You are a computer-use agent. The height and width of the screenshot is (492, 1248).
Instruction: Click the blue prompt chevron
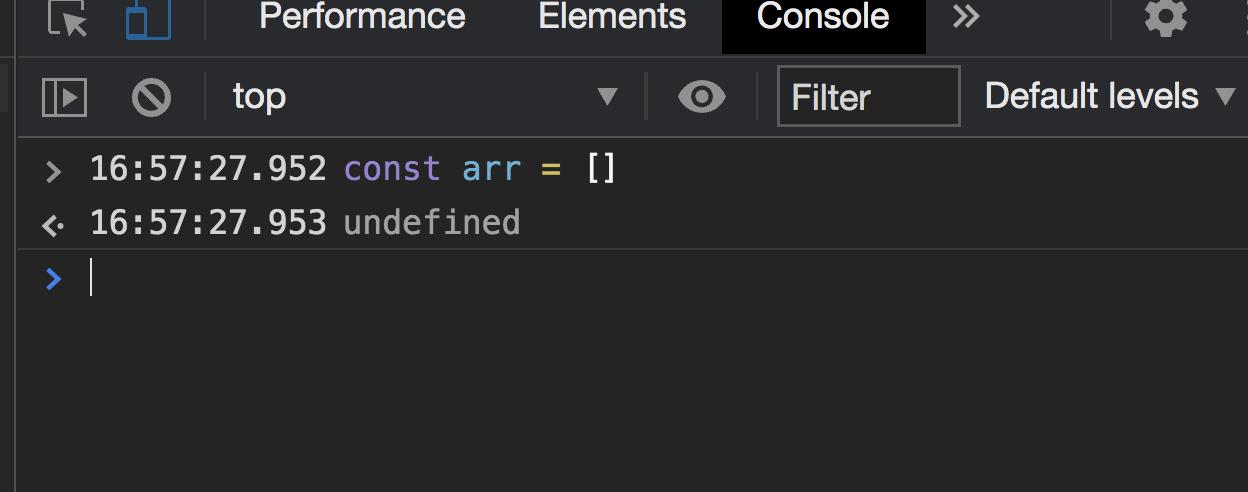point(54,279)
